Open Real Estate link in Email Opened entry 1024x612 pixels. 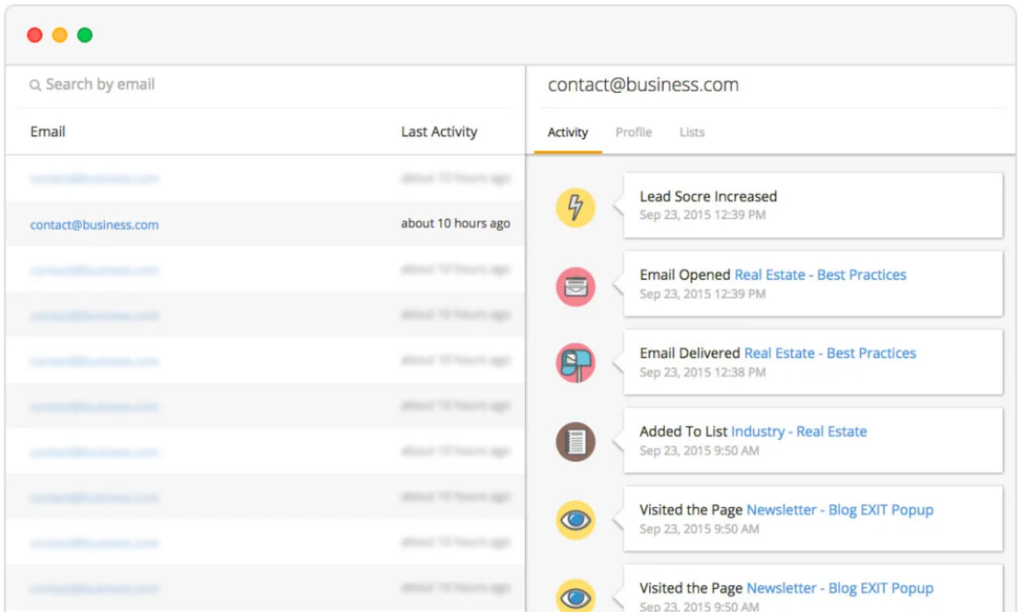(820, 275)
